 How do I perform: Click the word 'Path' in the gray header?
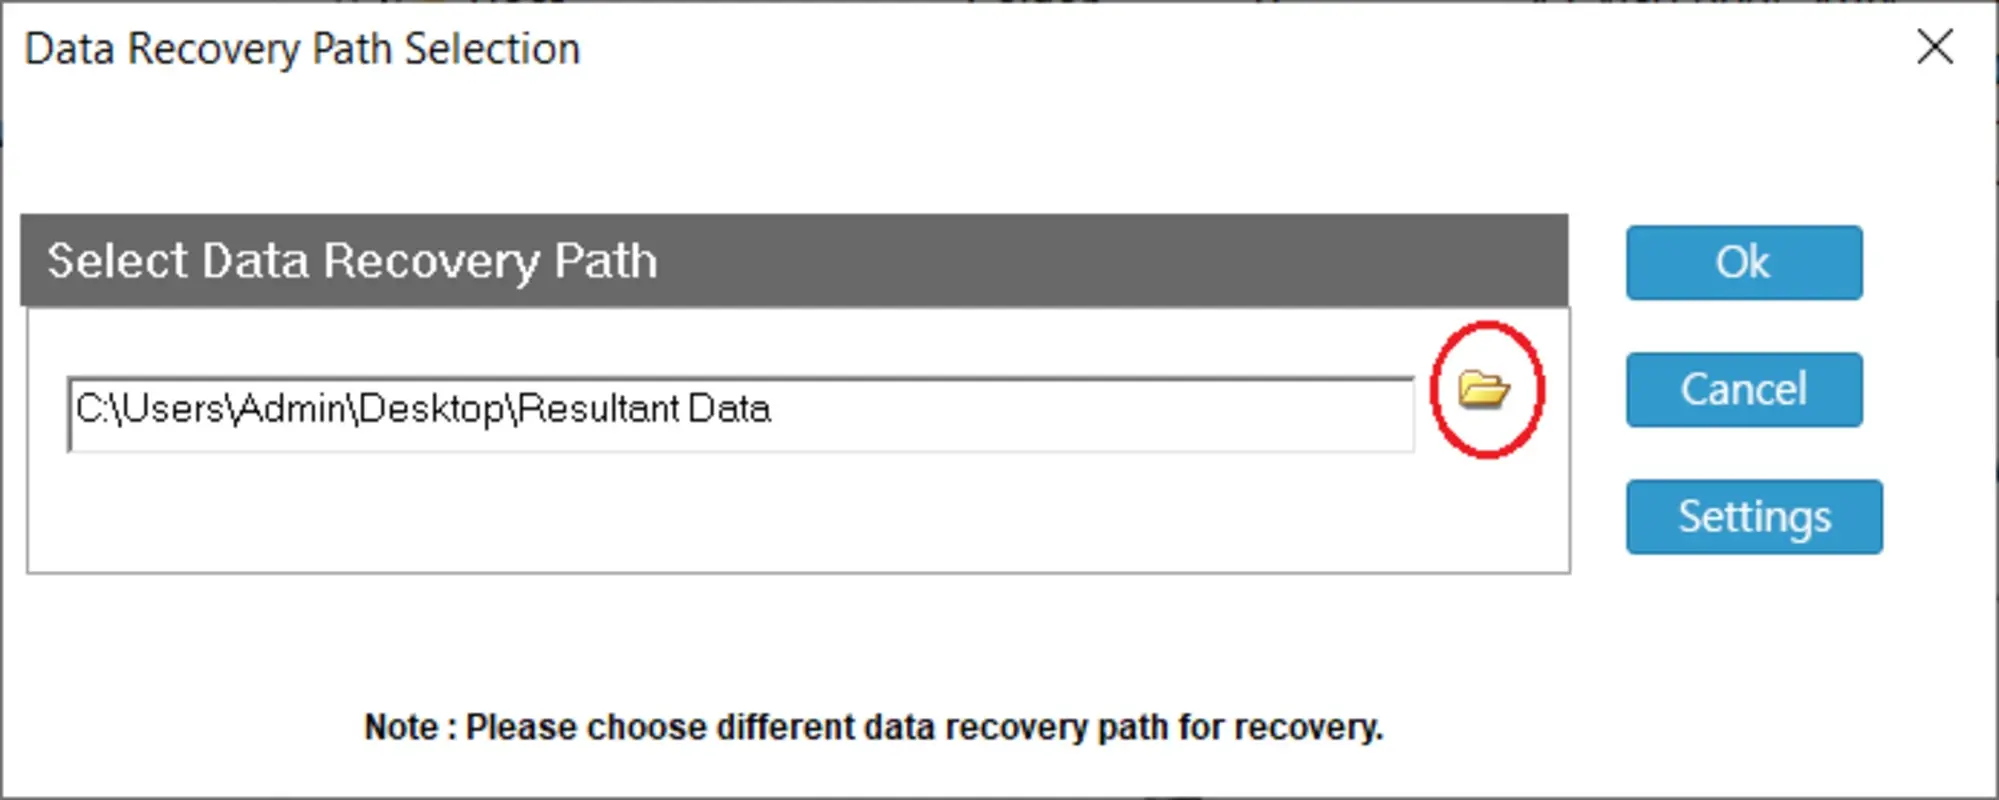coord(605,261)
